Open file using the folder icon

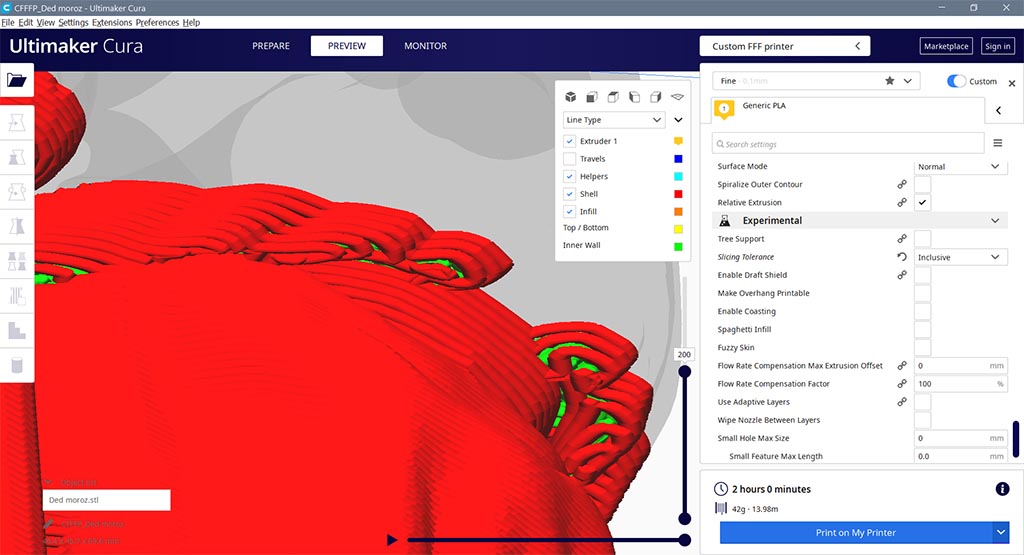17,80
